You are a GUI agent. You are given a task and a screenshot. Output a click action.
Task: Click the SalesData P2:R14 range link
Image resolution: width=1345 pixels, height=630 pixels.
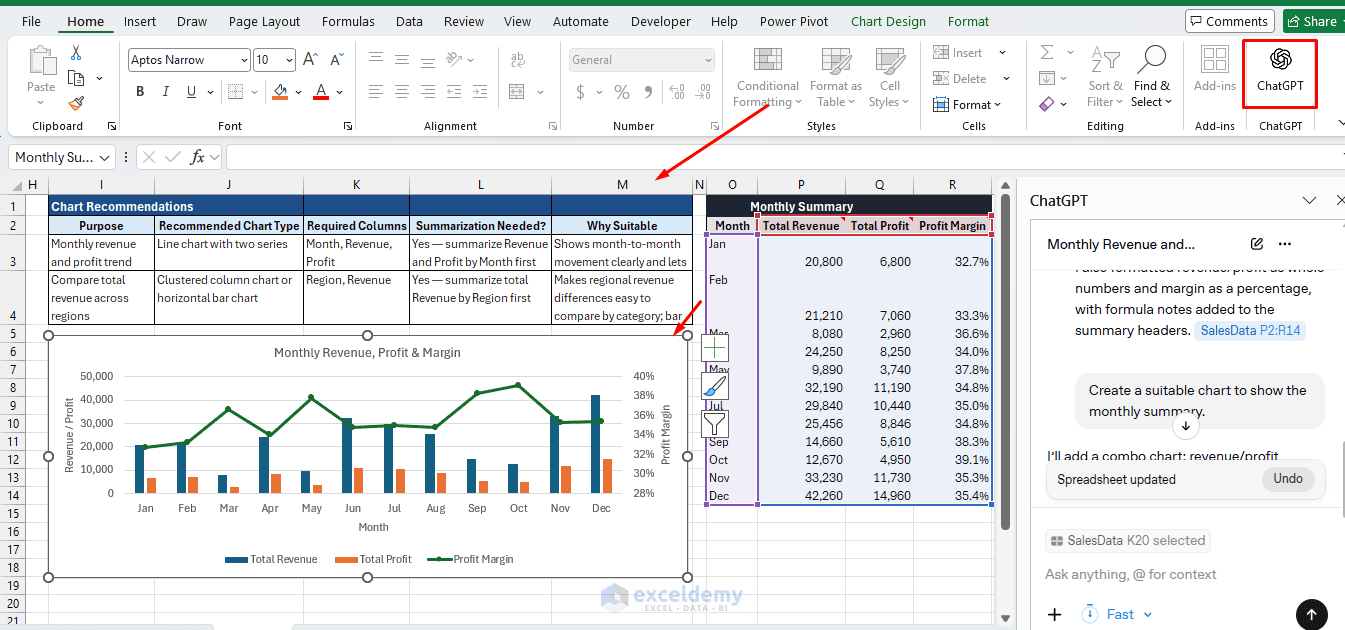[x=1250, y=330]
